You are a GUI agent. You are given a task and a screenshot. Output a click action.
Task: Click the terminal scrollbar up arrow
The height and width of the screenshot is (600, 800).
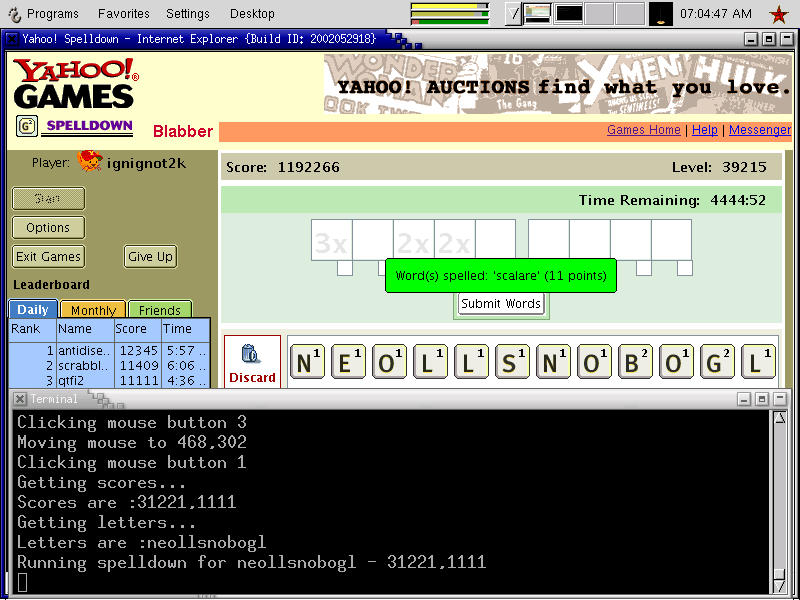pyautogui.click(x=780, y=419)
